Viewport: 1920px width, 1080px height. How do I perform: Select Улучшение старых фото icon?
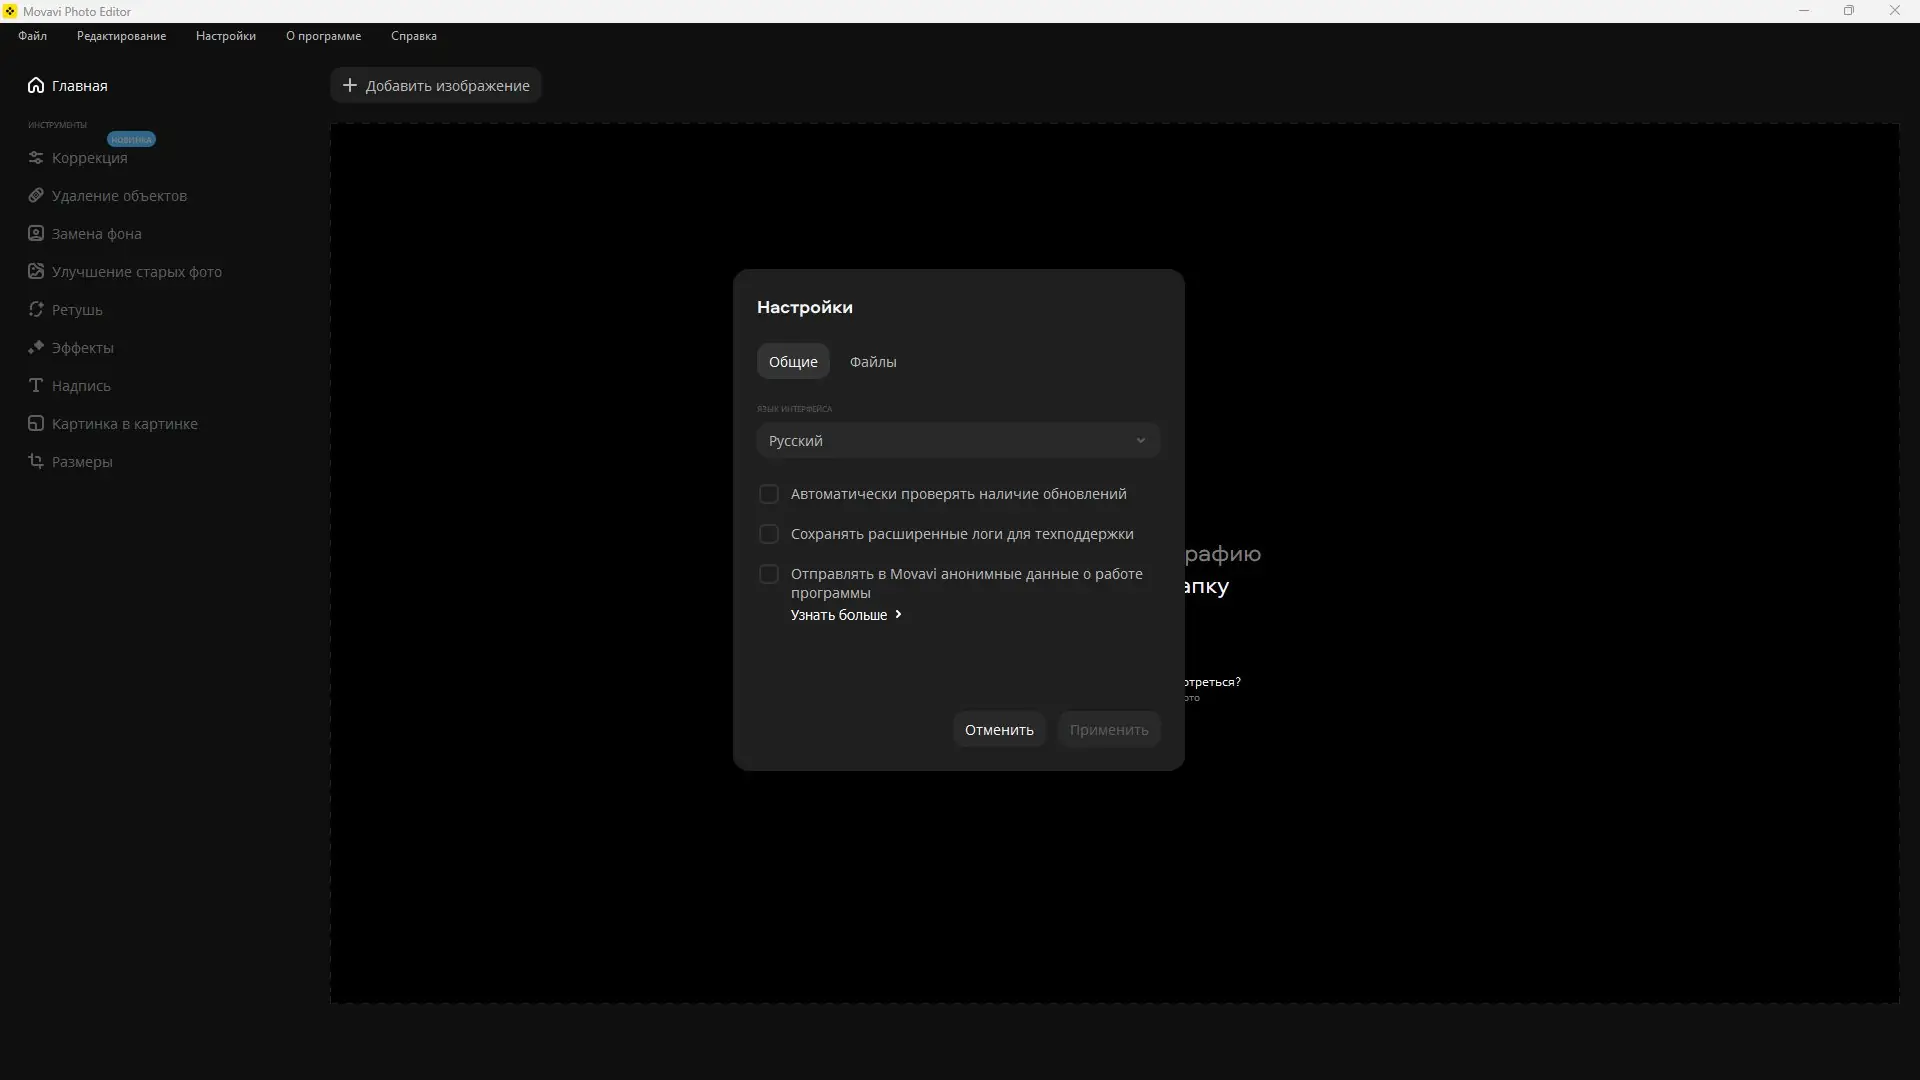(x=36, y=271)
